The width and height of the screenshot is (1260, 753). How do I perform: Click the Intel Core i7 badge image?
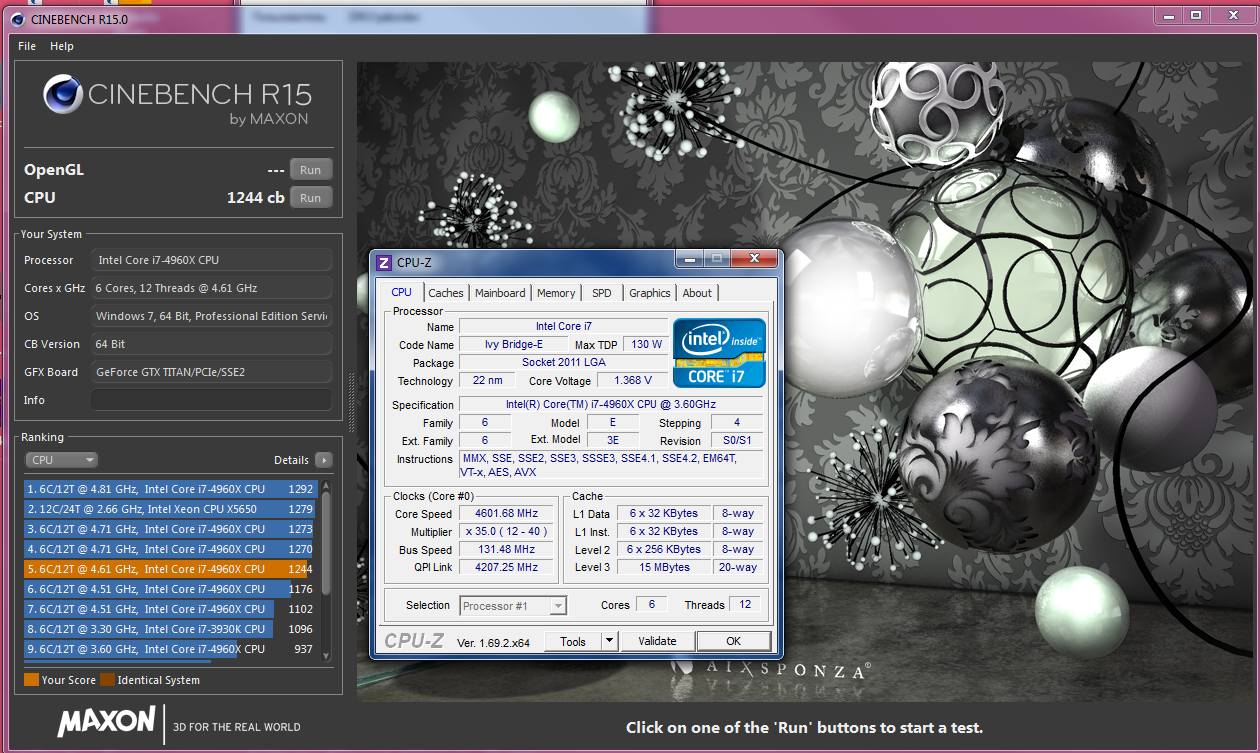coord(720,353)
